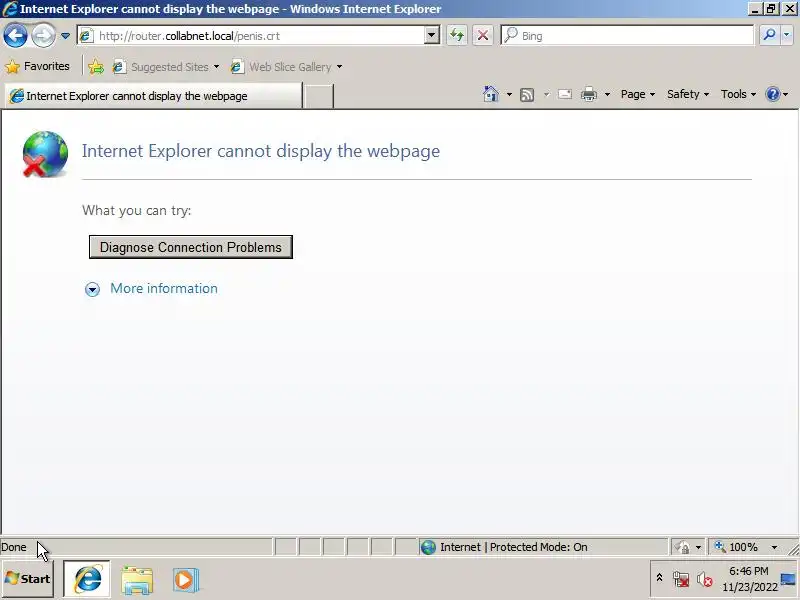Image resolution: width=800 pixels, height=600 pixels.
Task: Refresh the page with green arrows icon
Action: click(457, 36)
